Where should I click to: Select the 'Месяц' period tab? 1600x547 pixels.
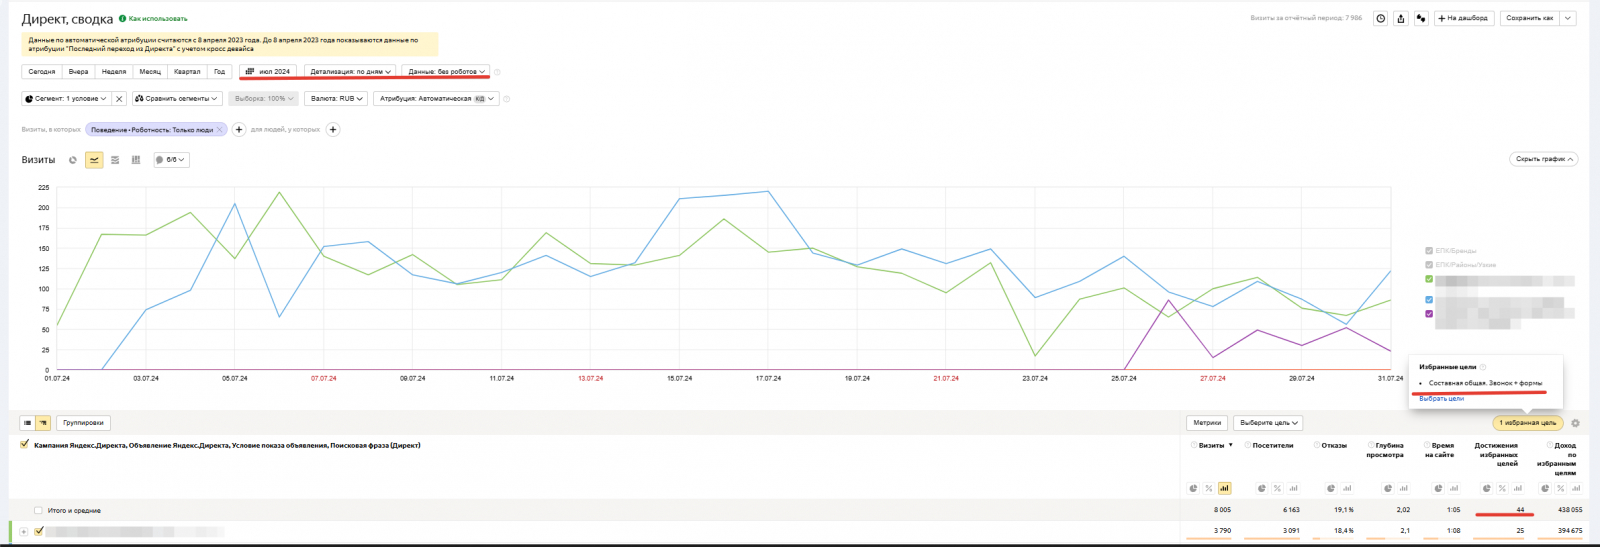(x=150, y=72)
